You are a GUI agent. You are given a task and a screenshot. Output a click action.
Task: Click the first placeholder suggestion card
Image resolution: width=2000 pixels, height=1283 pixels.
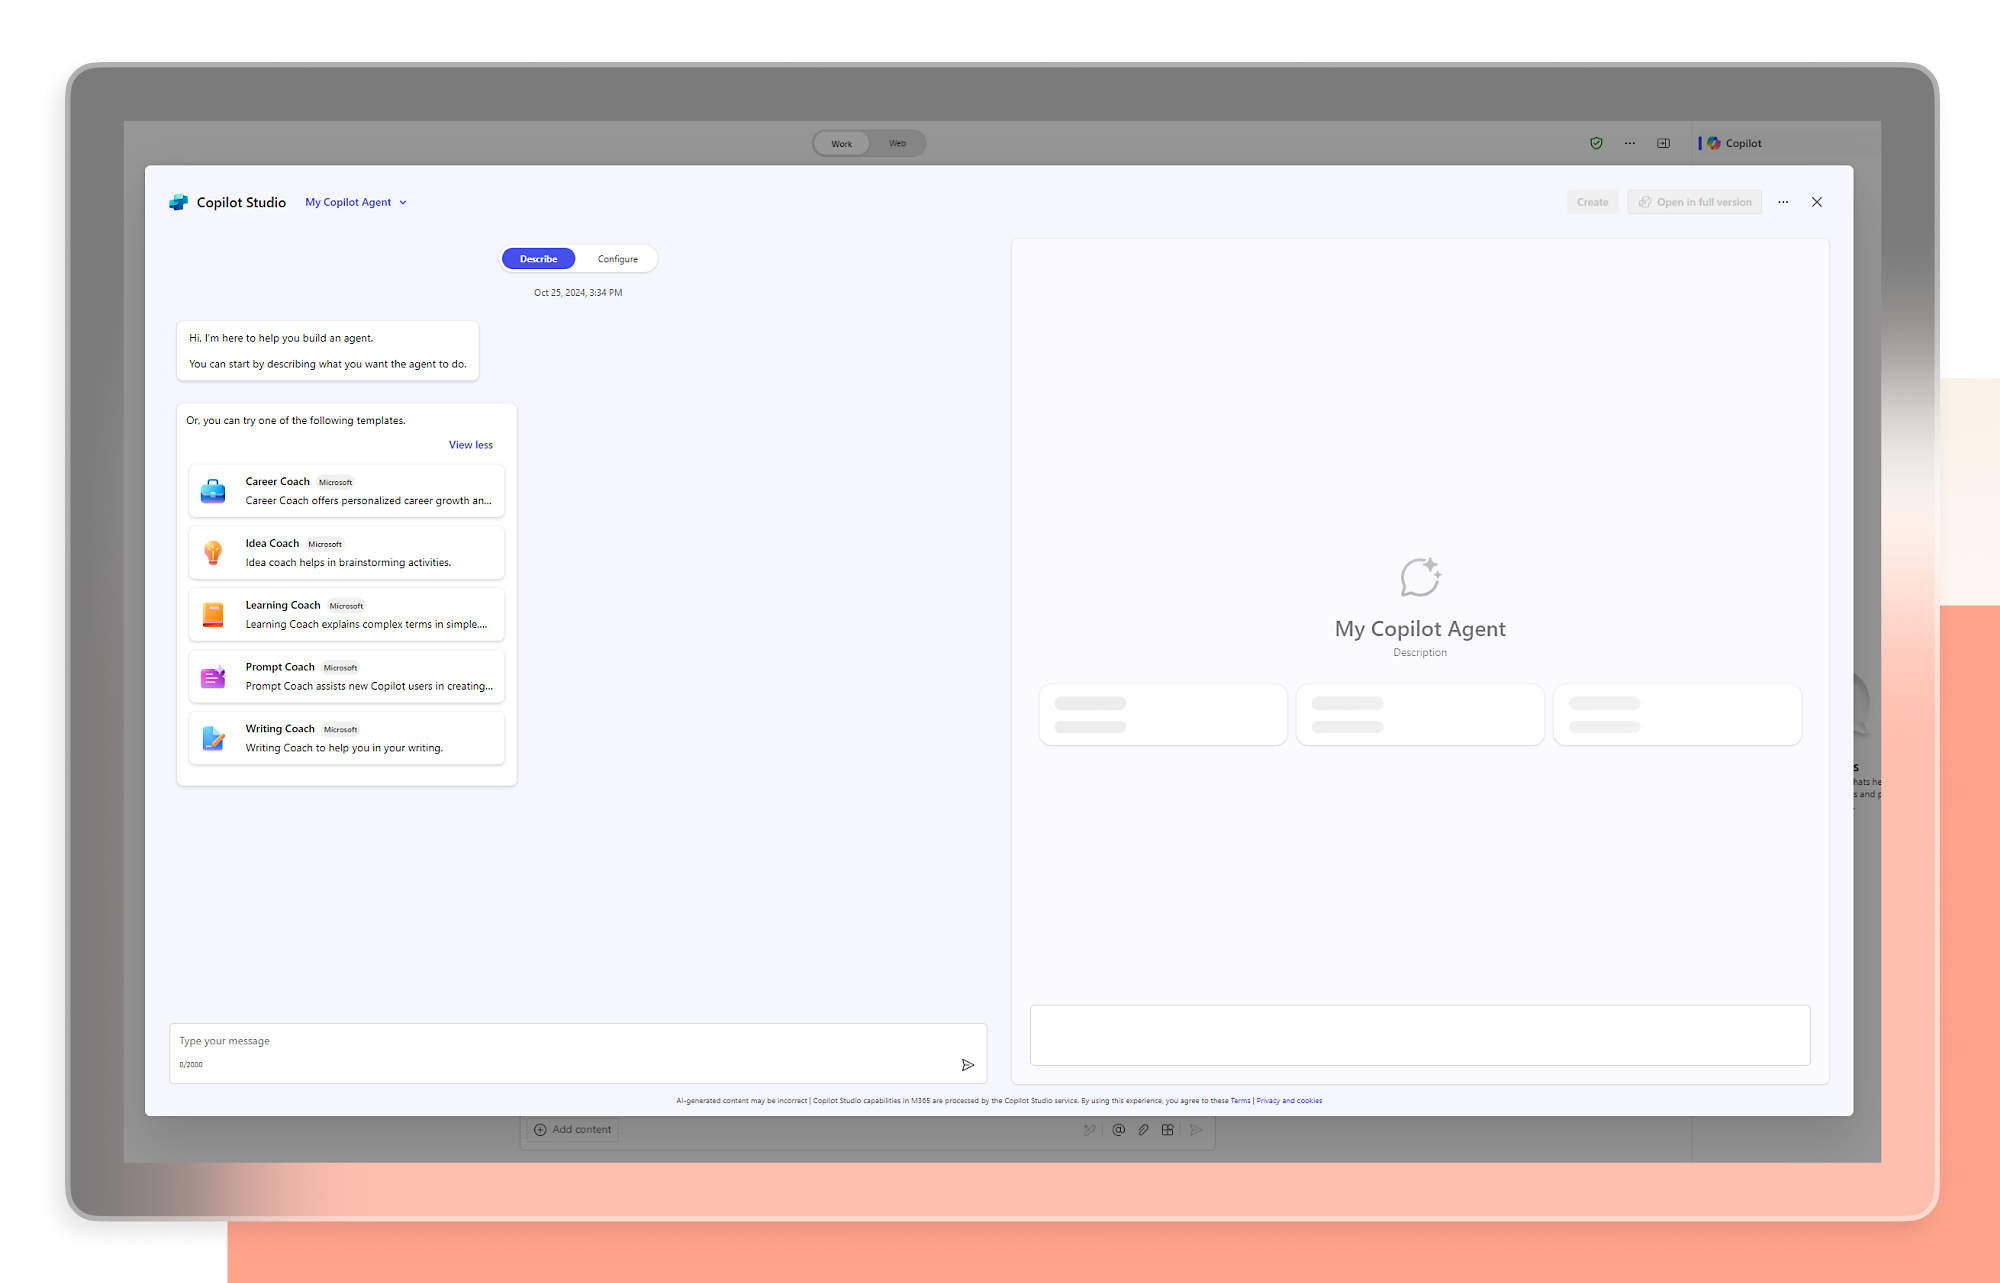(x=1163, y=714)
